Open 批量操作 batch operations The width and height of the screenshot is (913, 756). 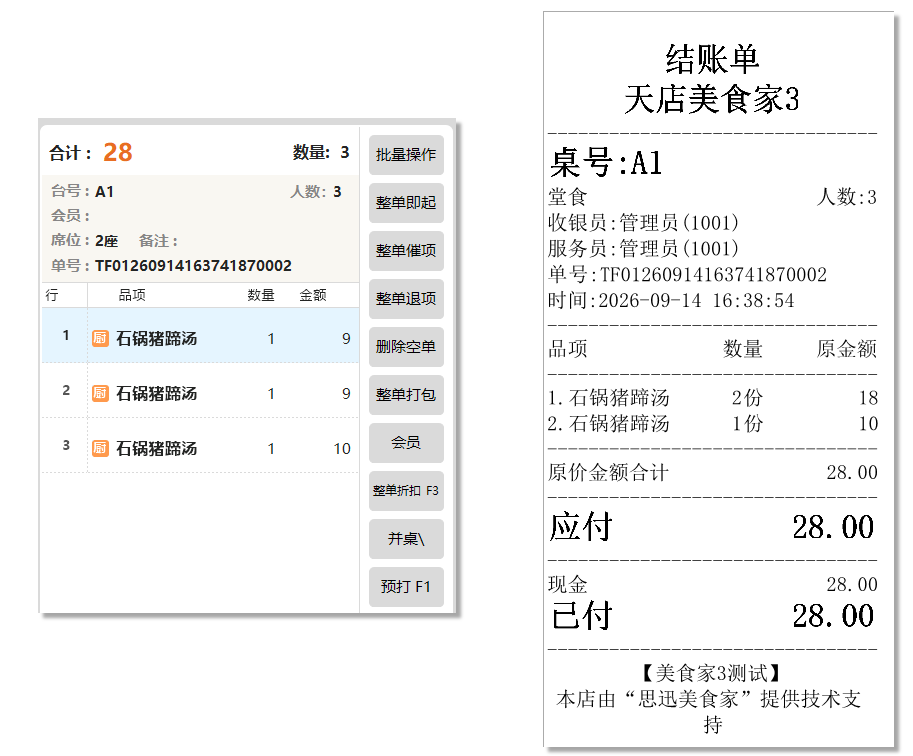[x=406, y=155]
